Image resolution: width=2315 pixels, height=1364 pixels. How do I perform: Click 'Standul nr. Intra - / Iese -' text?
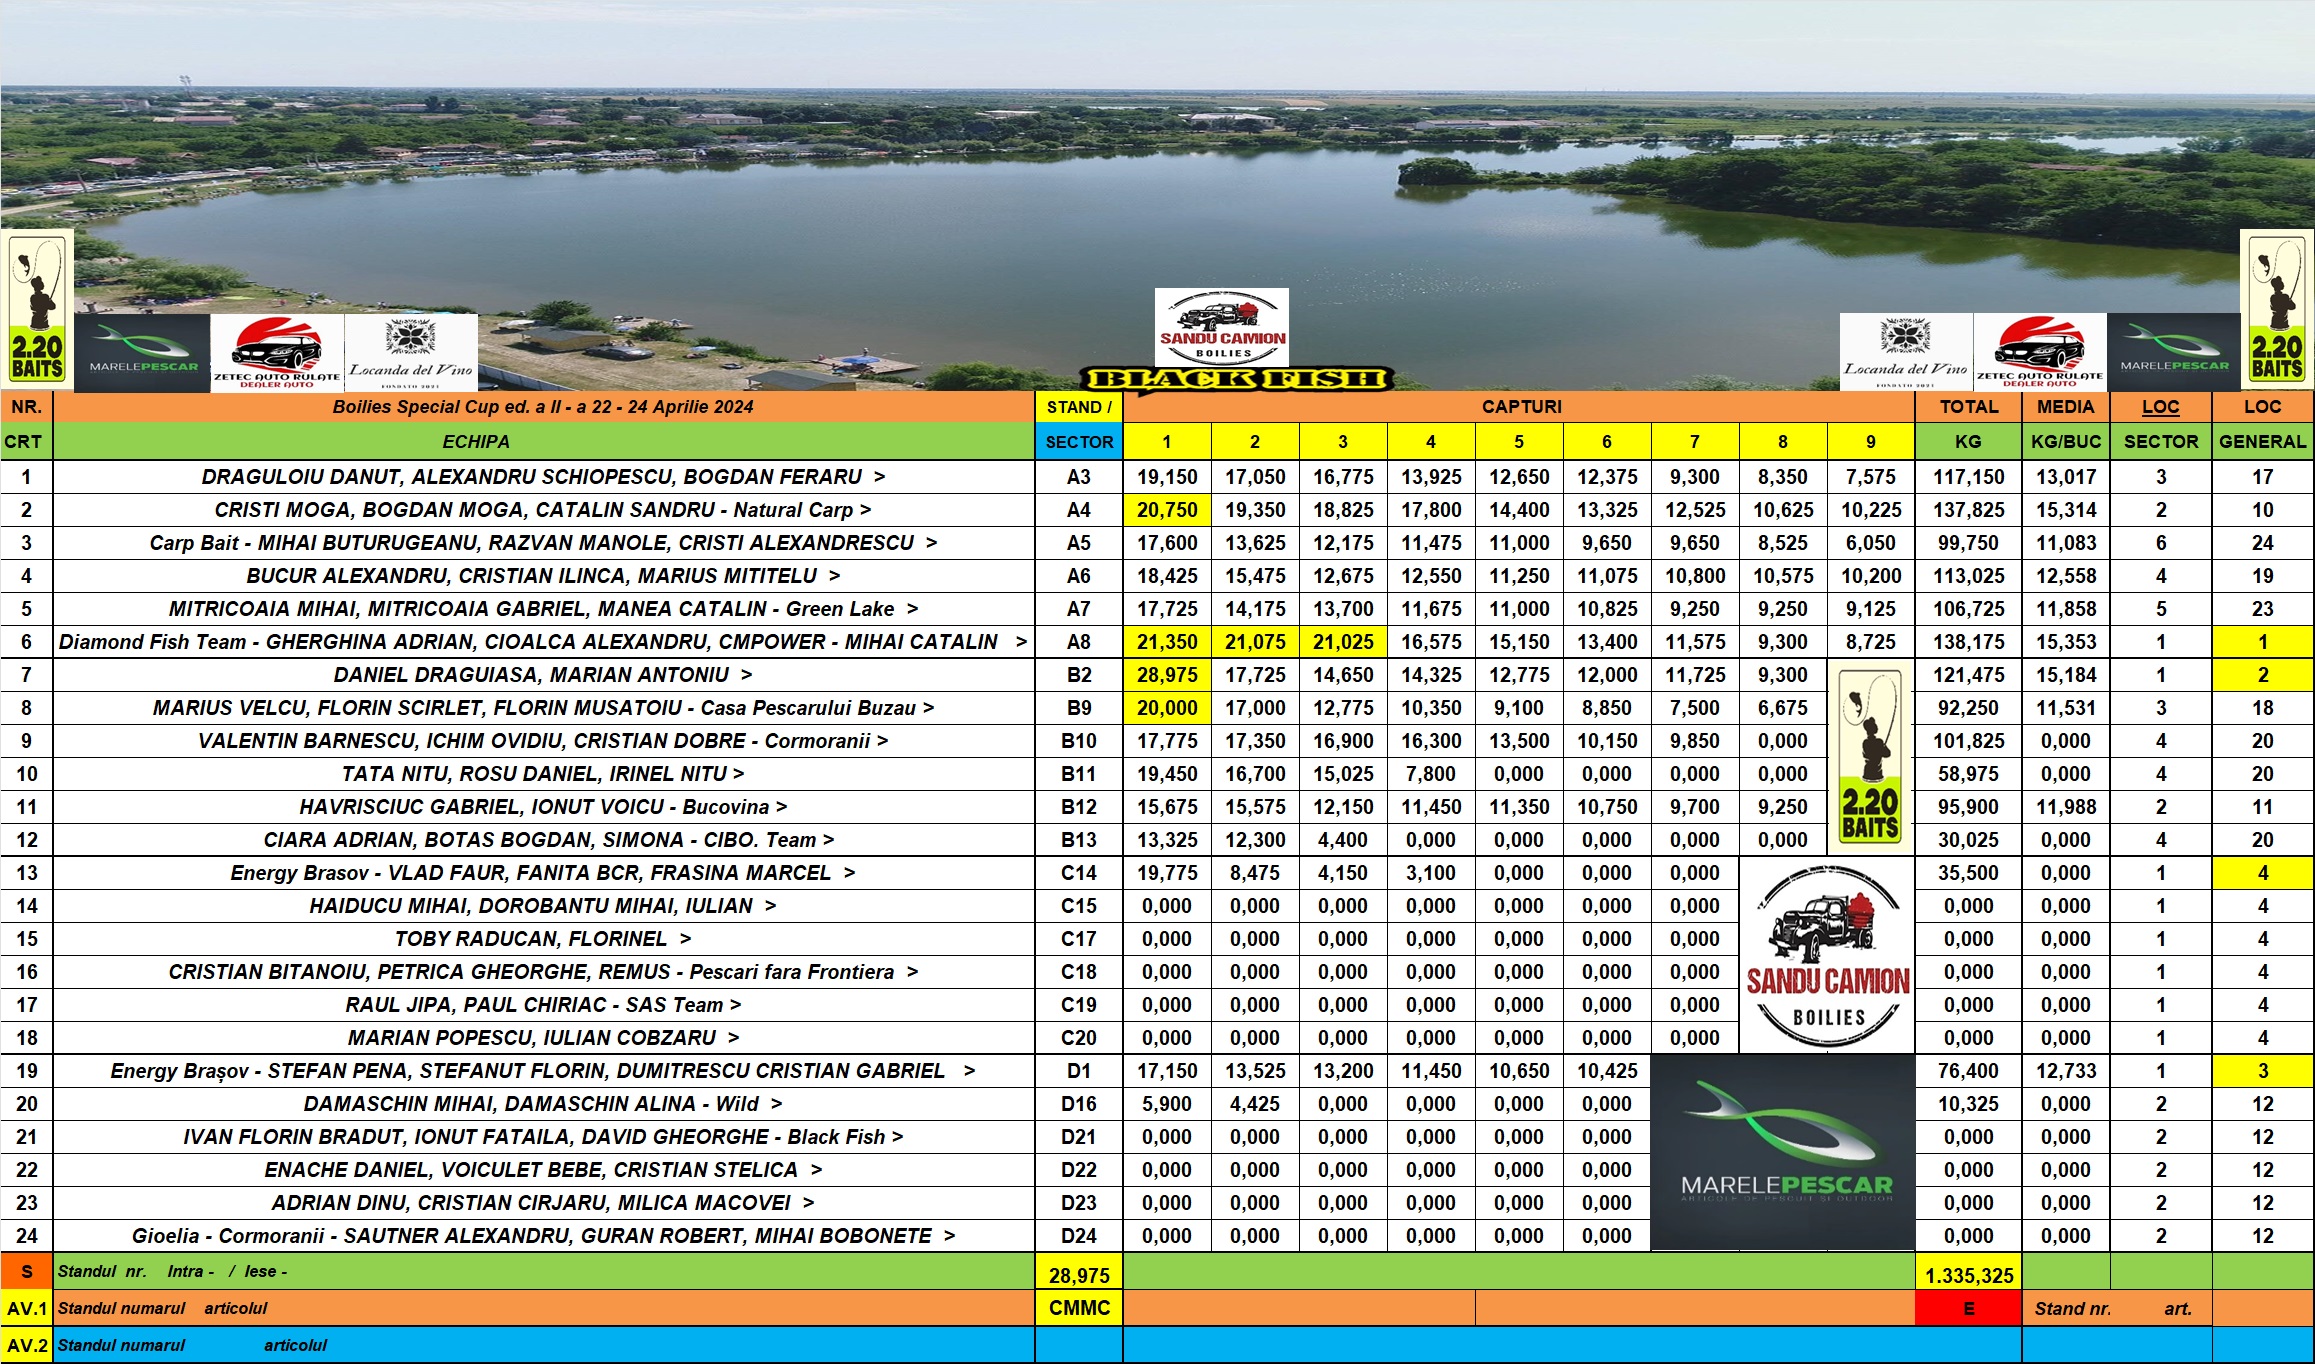pos(172,1271)
